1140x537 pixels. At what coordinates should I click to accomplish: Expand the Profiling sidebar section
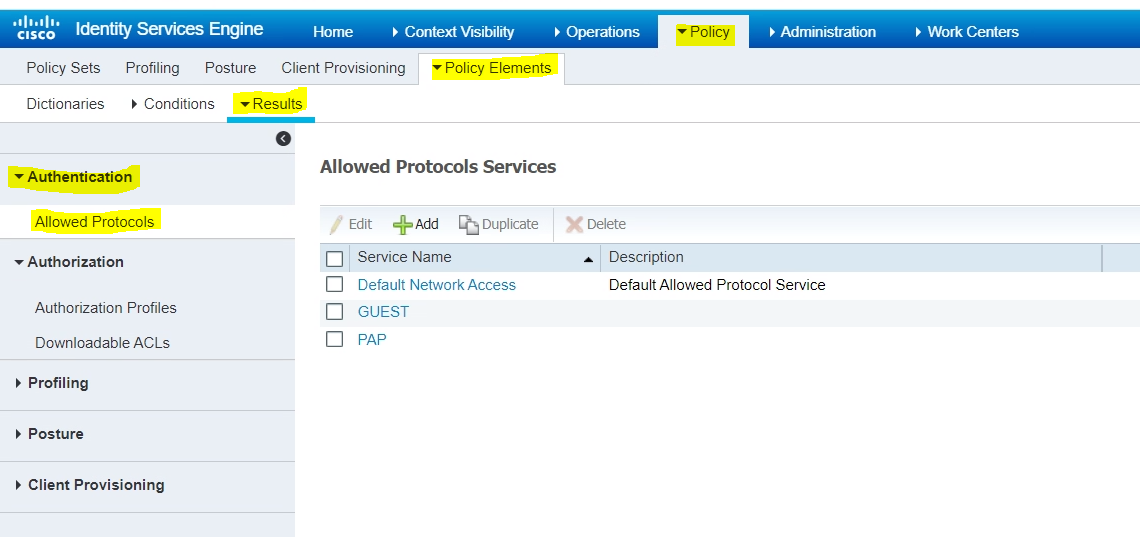pyautogui.click(x=58, y=383)
